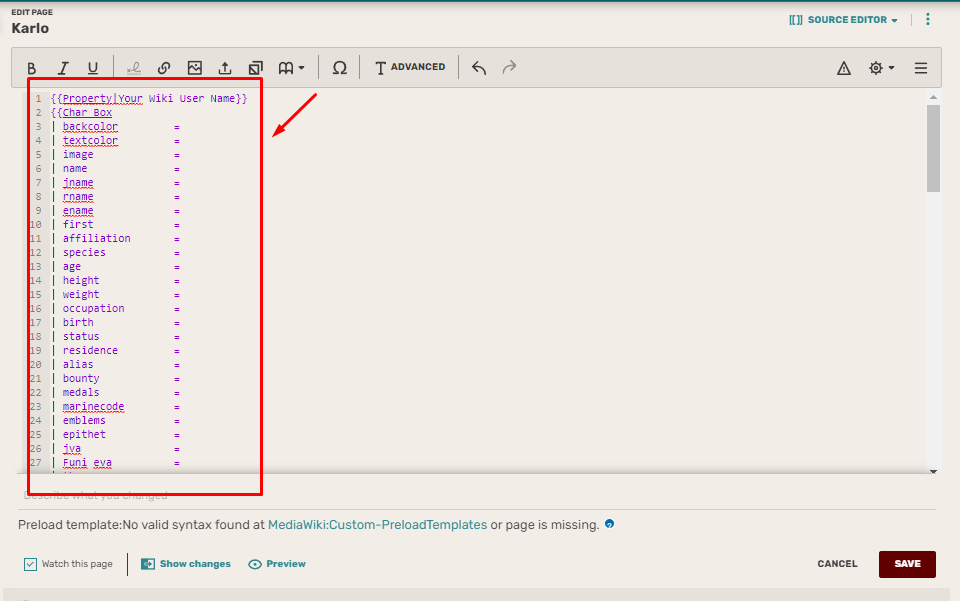Click the 'bounty' parameter text
Screen dimensions: 960x601
coord(81,379)
